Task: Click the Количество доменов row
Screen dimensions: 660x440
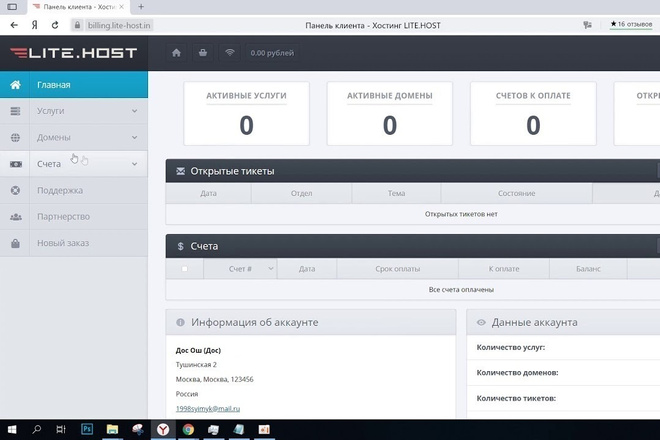Action: tap(563, 373)
